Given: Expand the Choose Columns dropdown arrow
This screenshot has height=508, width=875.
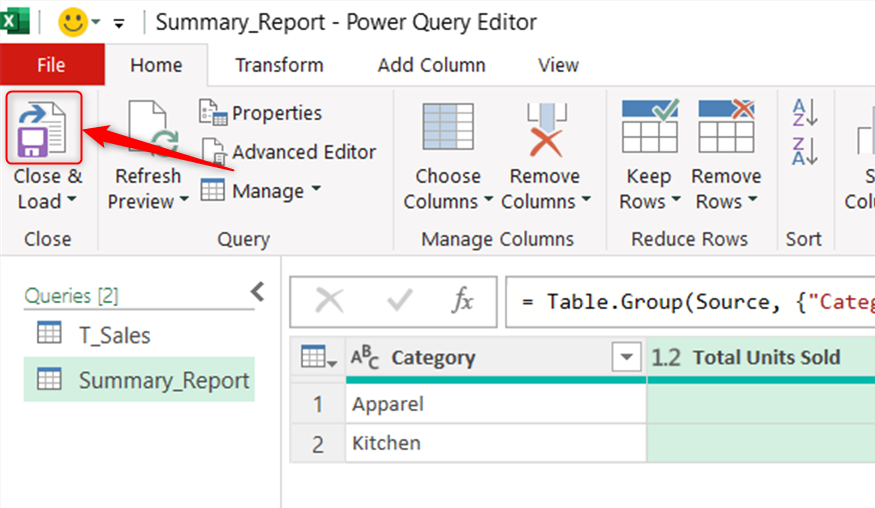Looking at the screenshot, I should [x=488, y=199].
